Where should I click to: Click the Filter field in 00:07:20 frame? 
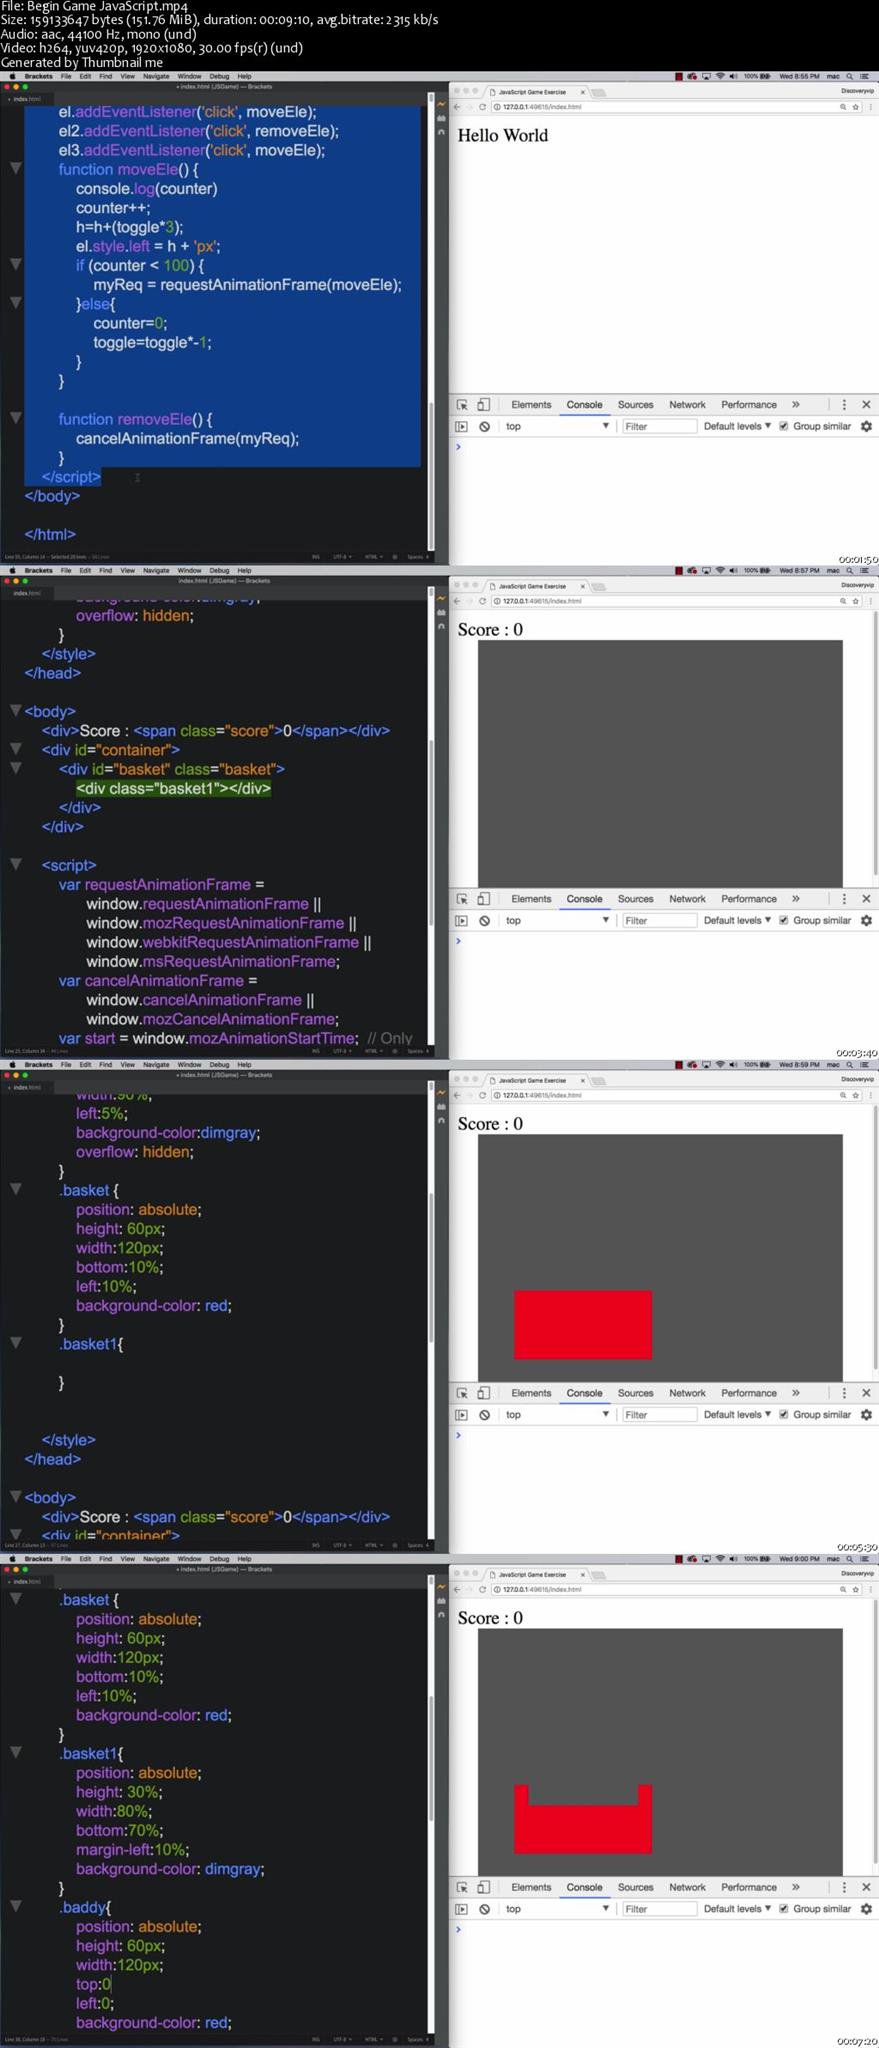click(x=659, y=1908)
